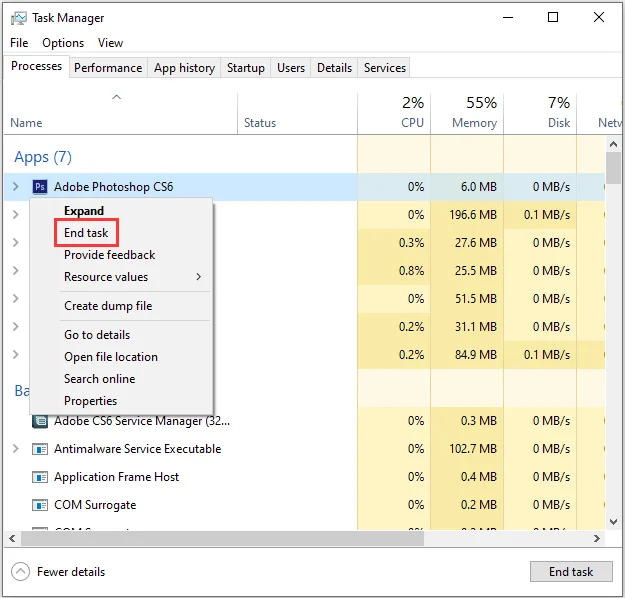625x598 pixels.
Task: Click the Apps (7) group heading
Action: pos(43,157)
